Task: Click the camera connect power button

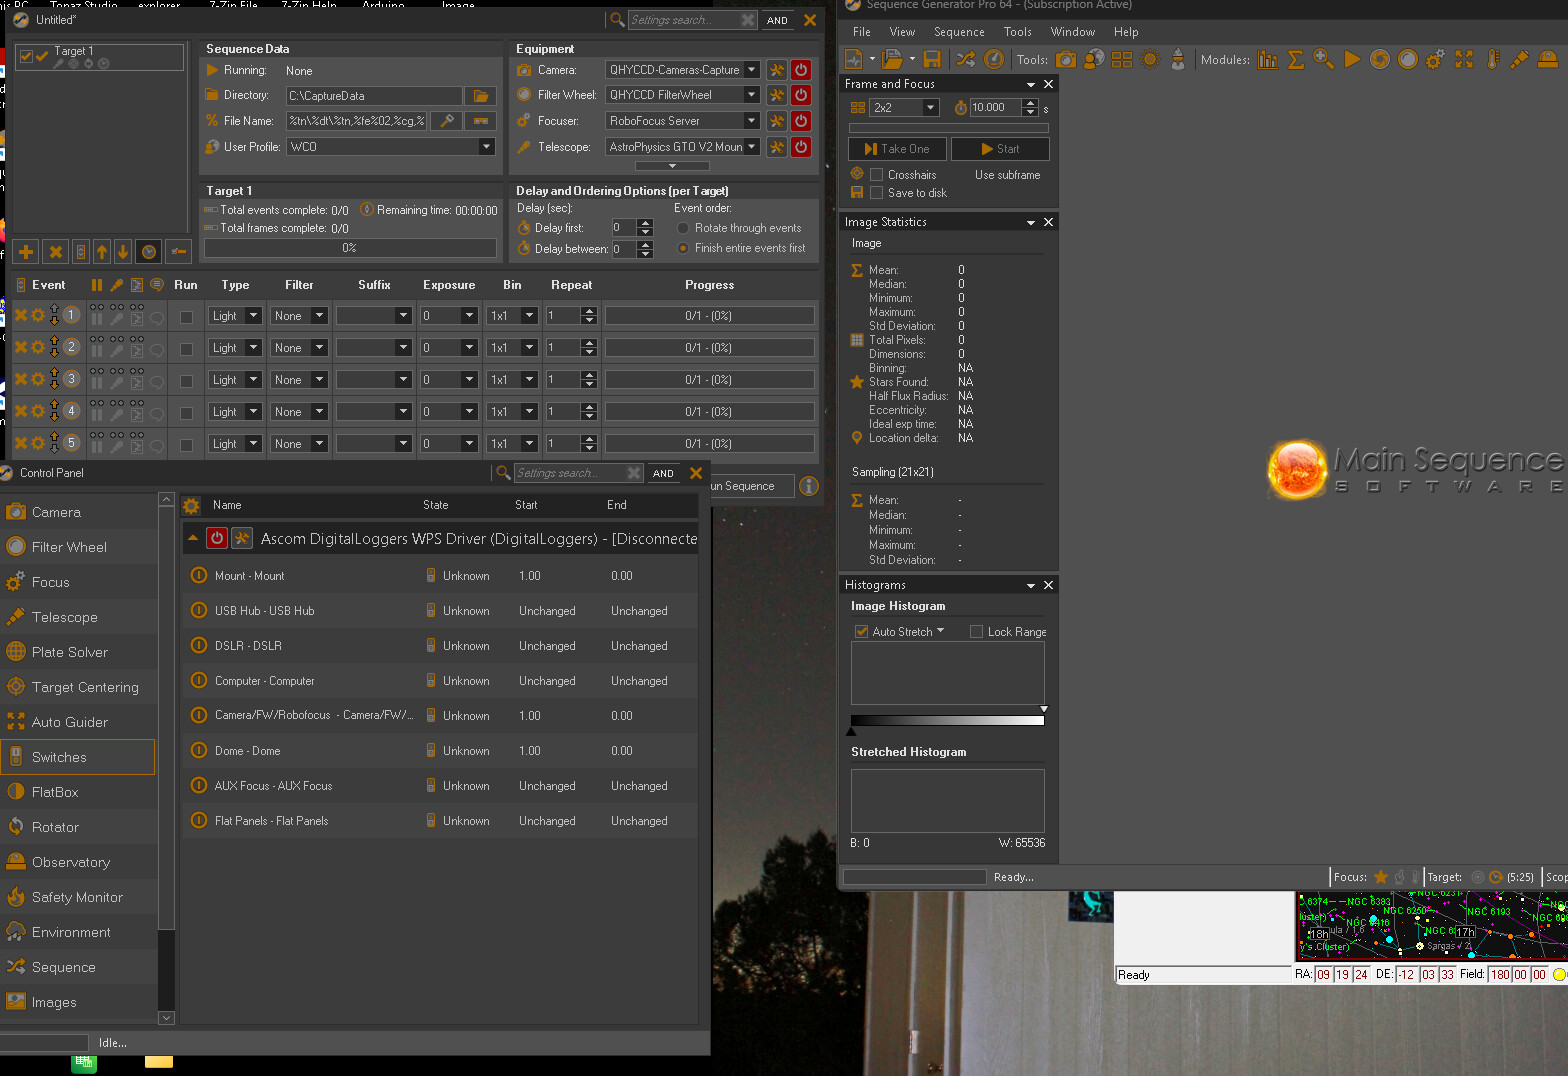Action: 801,70
